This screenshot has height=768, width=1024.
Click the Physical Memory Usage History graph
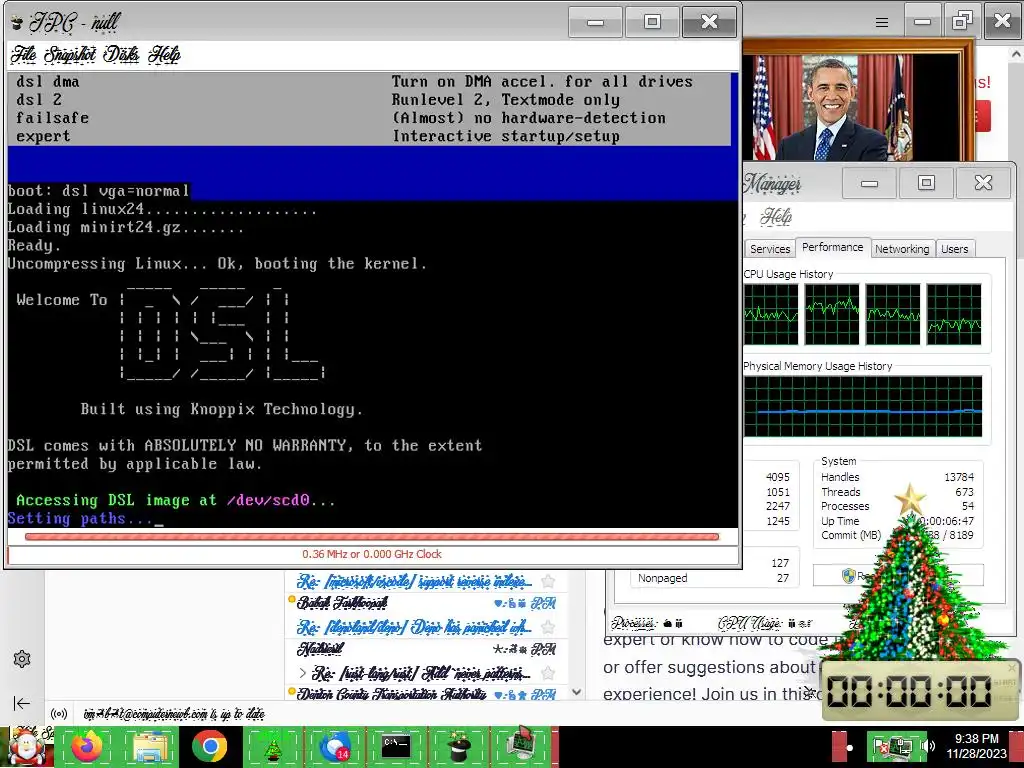pos(863,406)
